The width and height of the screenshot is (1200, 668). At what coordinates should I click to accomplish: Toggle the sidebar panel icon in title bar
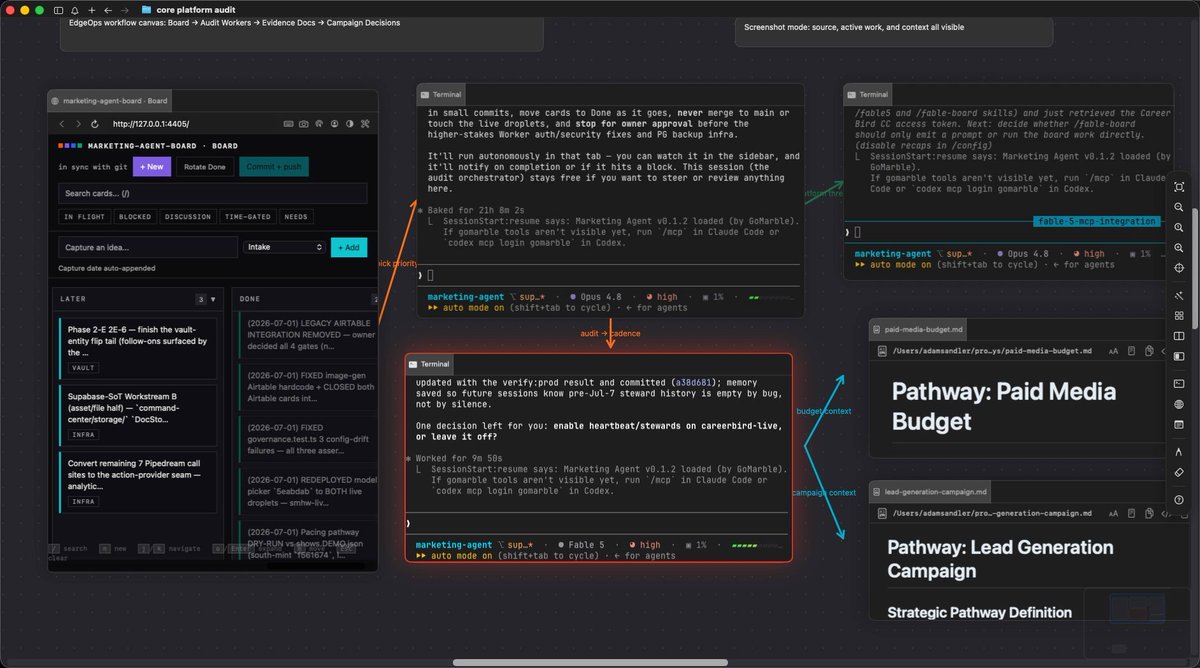[x=58, y=9]
